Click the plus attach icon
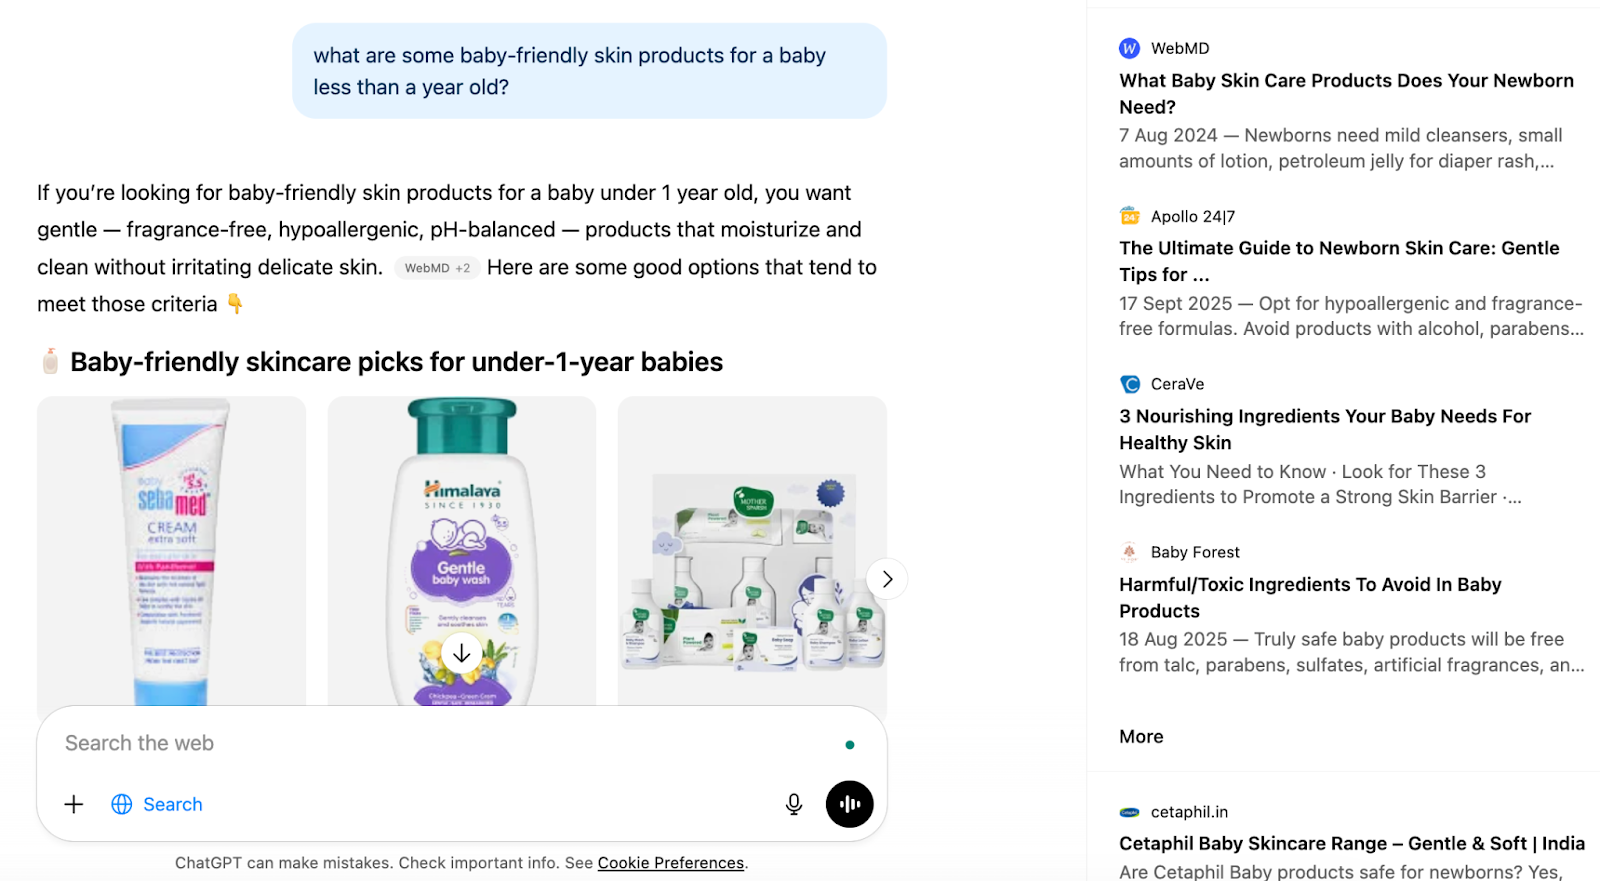 (x=74, y=804)
